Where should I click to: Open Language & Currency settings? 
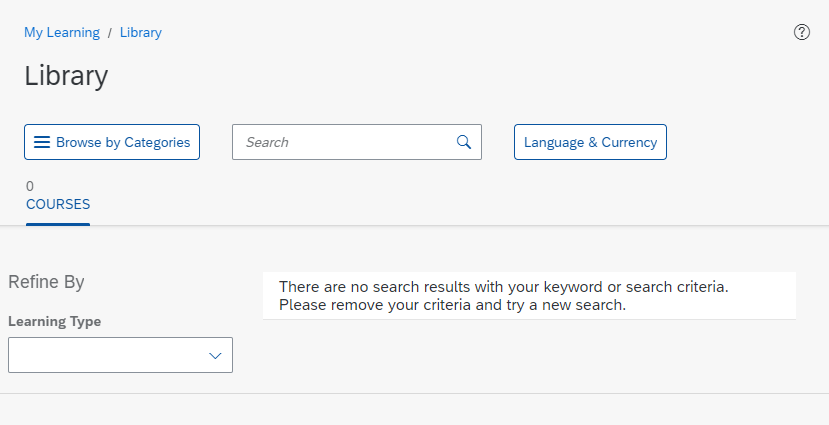click(x=590, y=142)
